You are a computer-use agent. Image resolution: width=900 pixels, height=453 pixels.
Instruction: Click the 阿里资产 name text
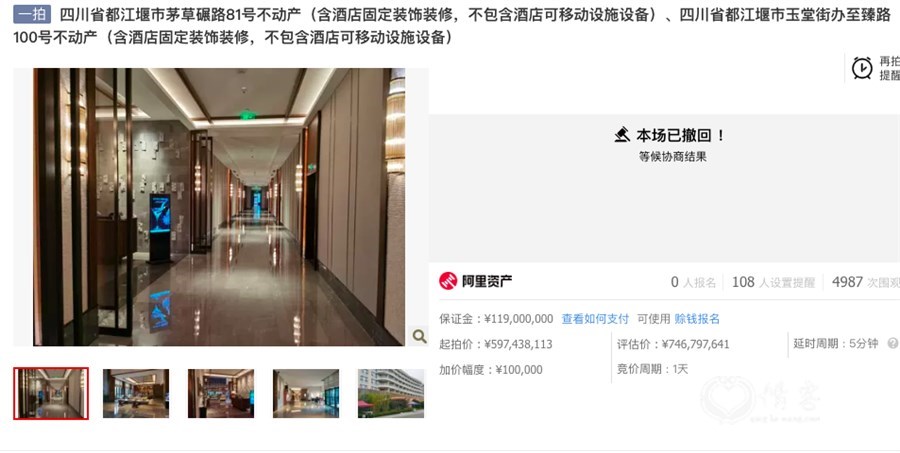coord(487,281)
